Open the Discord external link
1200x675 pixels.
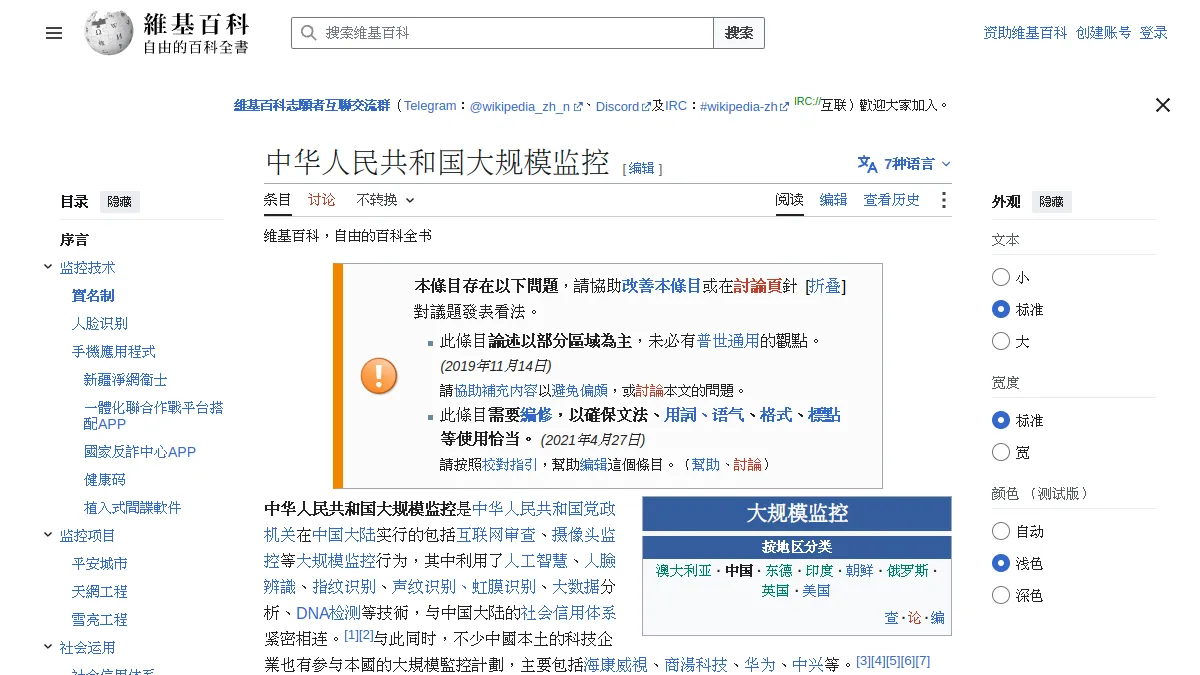(623, 106)
